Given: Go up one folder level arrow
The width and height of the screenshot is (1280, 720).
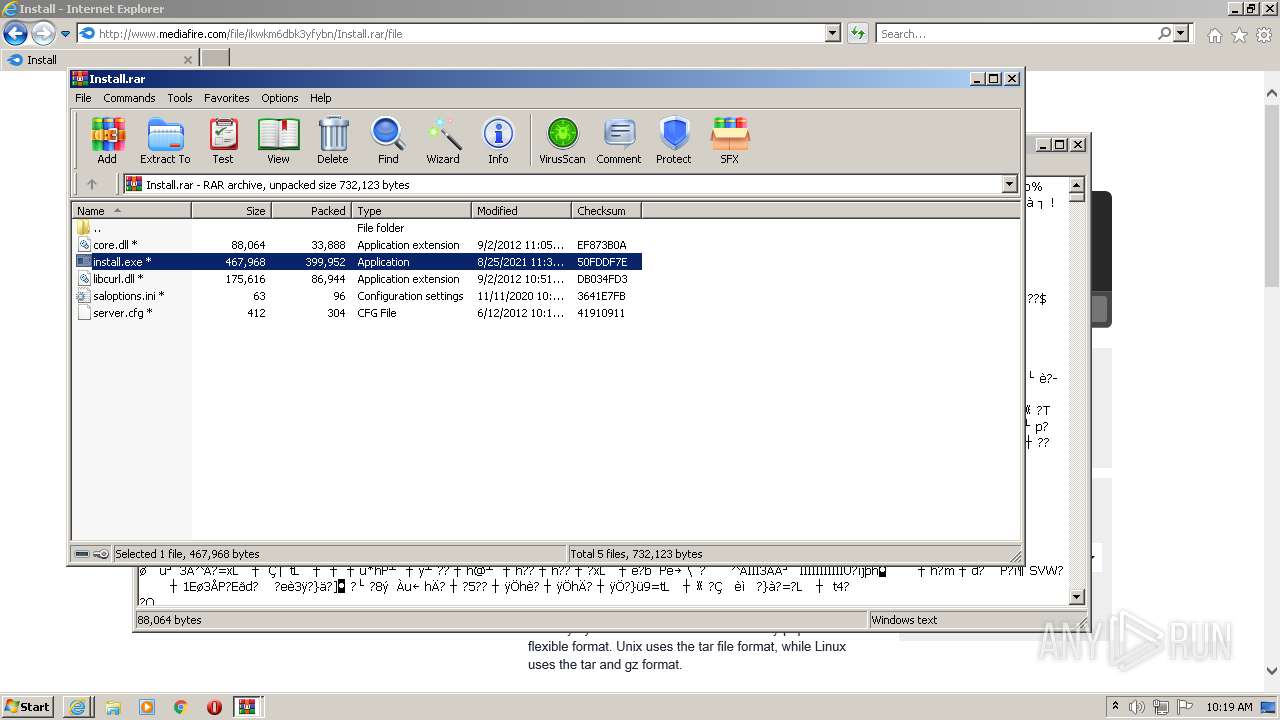Looking at the screenshot, I should 92,184.
